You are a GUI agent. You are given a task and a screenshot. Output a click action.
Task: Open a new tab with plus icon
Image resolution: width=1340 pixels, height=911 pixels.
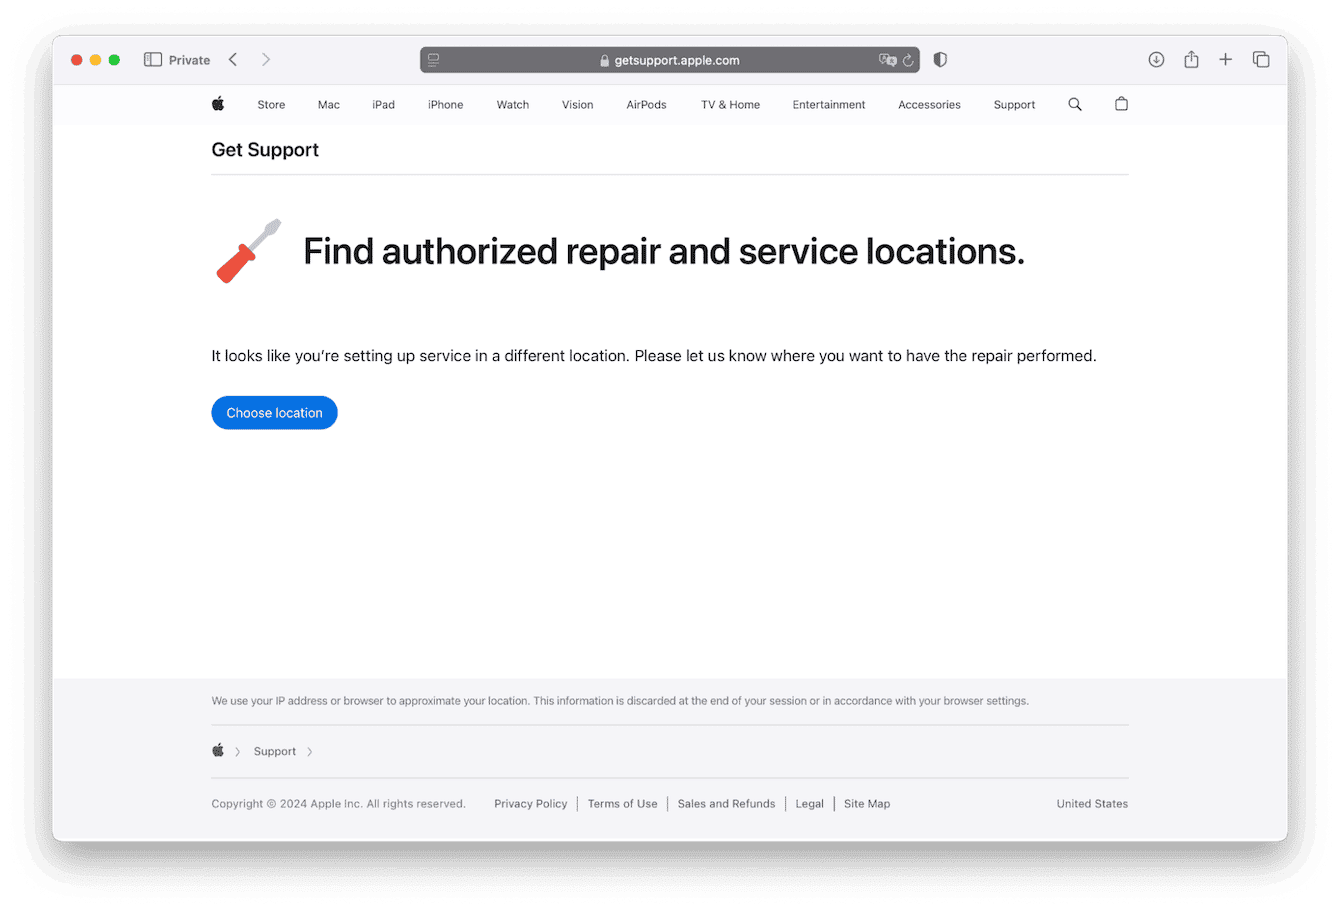1226,59
